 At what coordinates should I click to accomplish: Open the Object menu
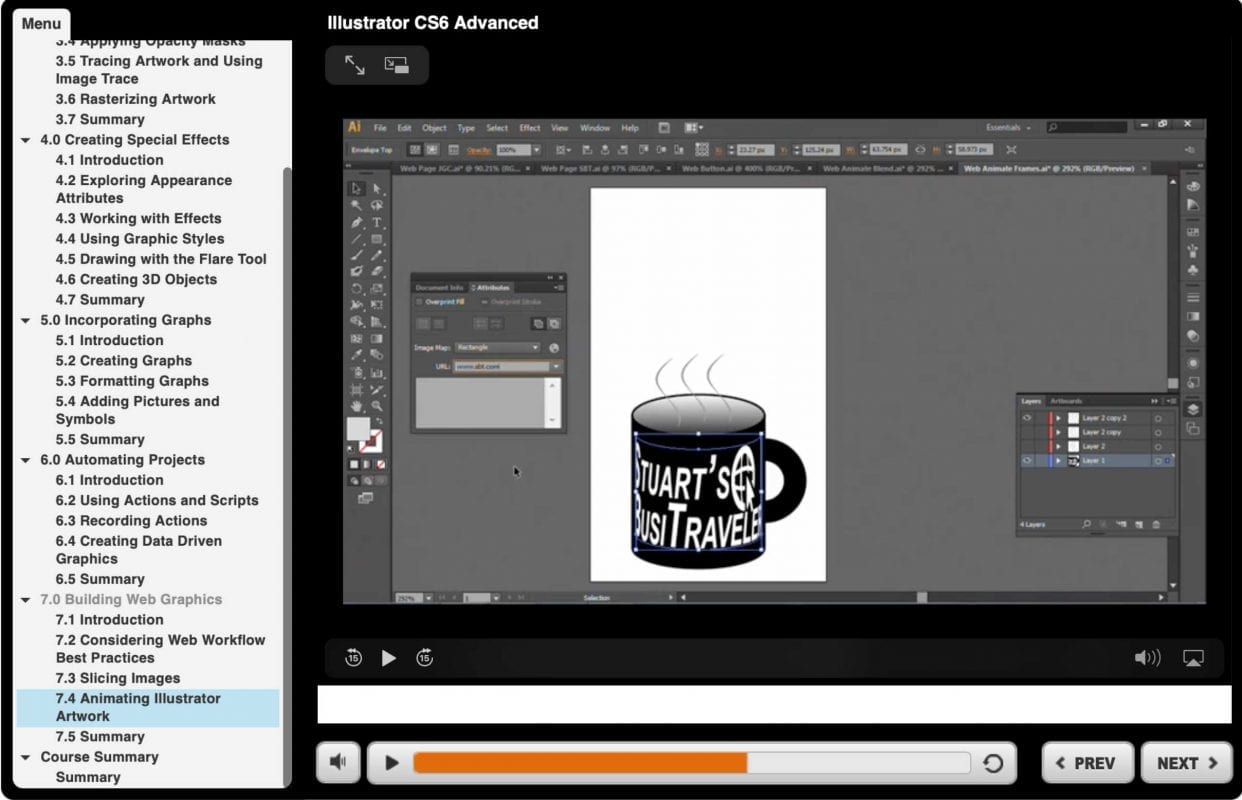pos(434,128)
